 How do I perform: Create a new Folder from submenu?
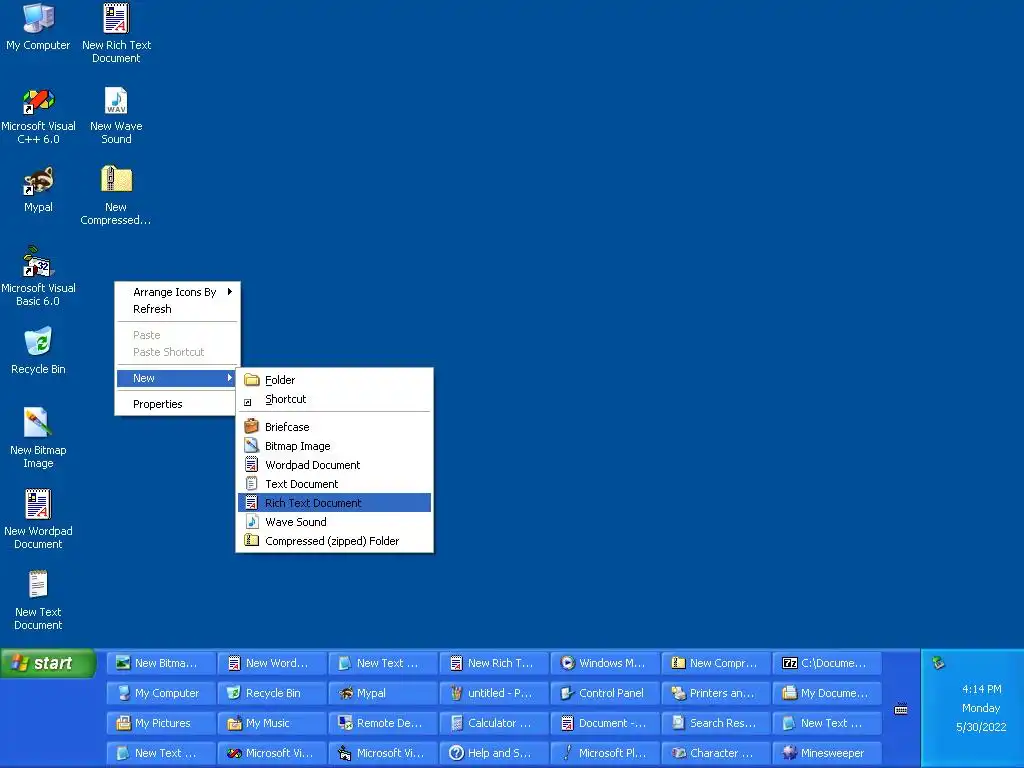click(334, 380)
